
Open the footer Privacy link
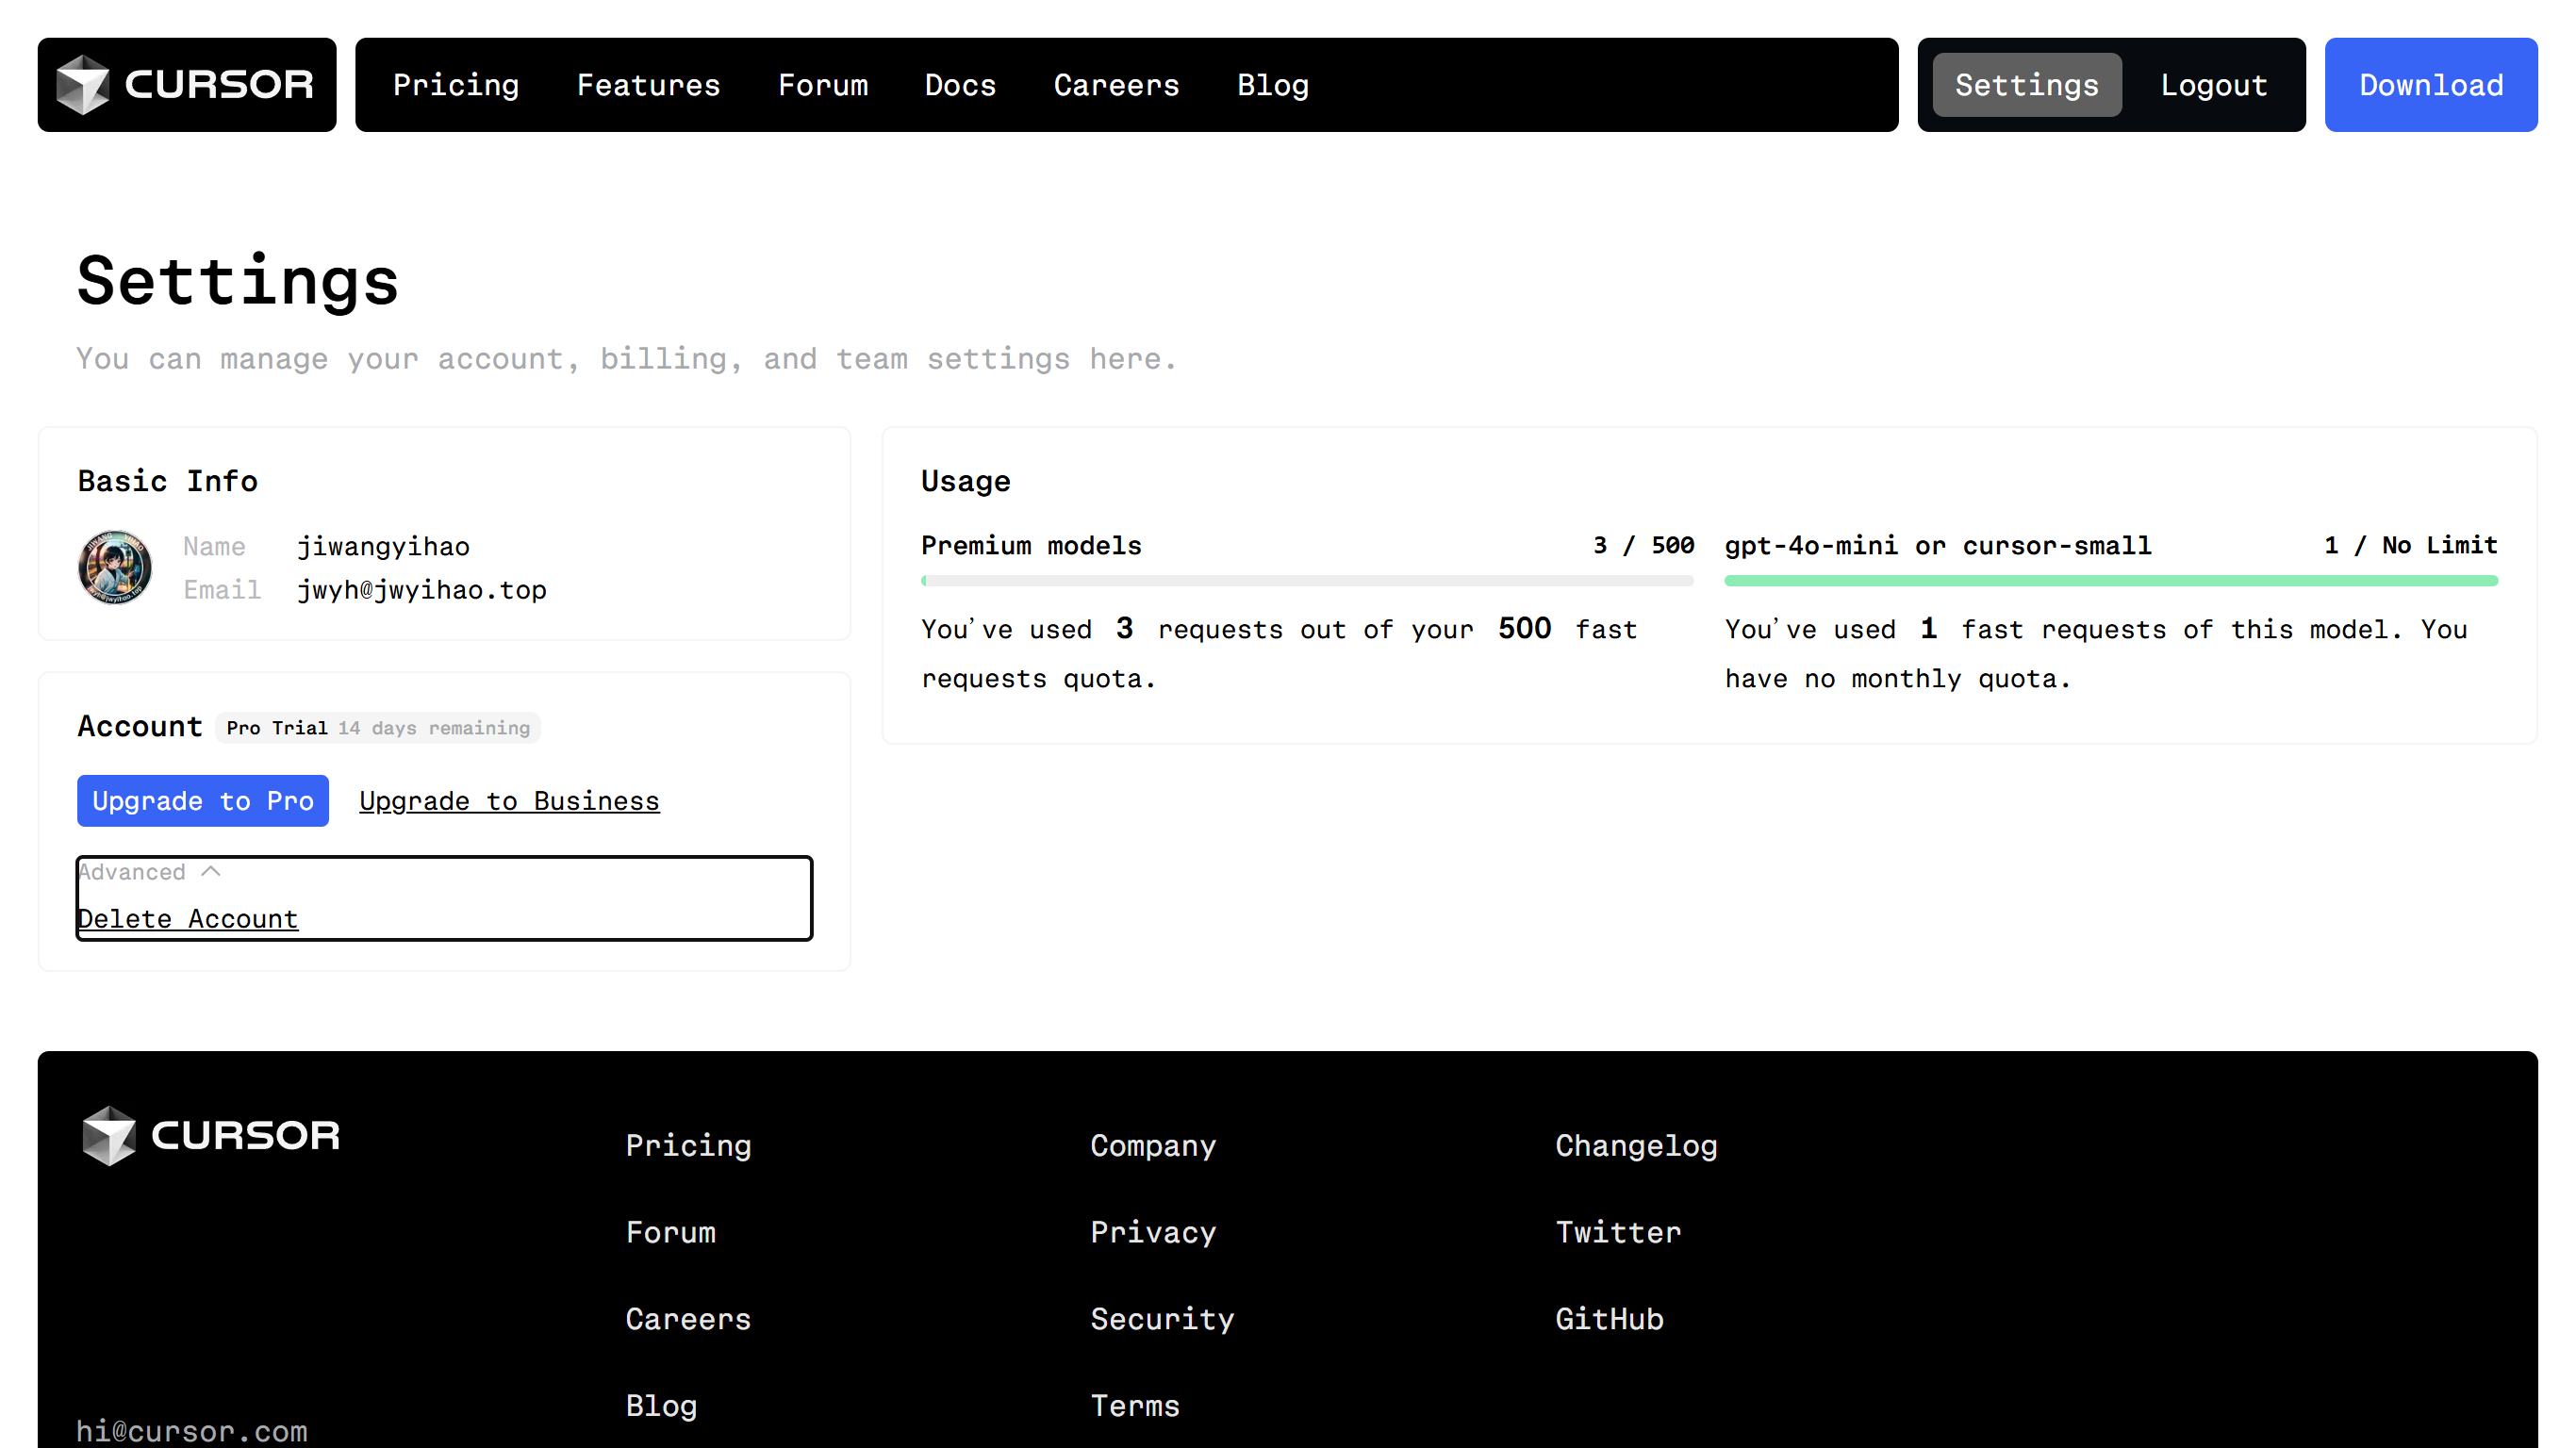pyautogui.click(x=1153, y=1232)
